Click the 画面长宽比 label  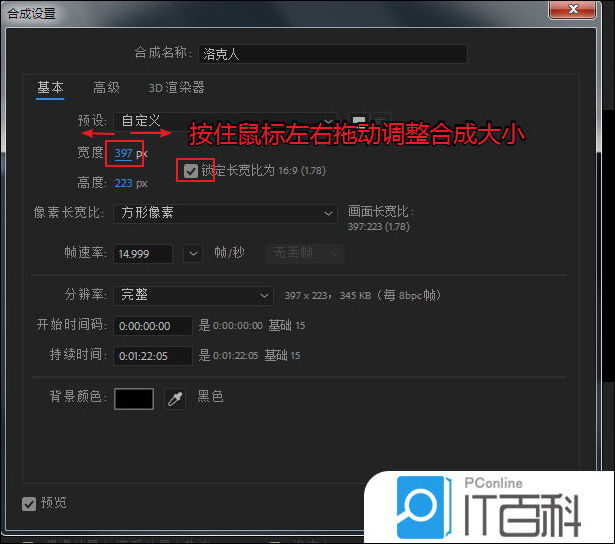[380, 212]
